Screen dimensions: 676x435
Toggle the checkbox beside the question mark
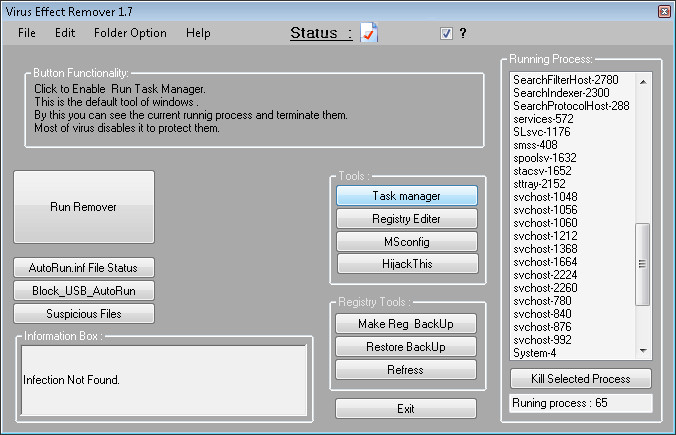pyautogui.click(x=446, y=33)
